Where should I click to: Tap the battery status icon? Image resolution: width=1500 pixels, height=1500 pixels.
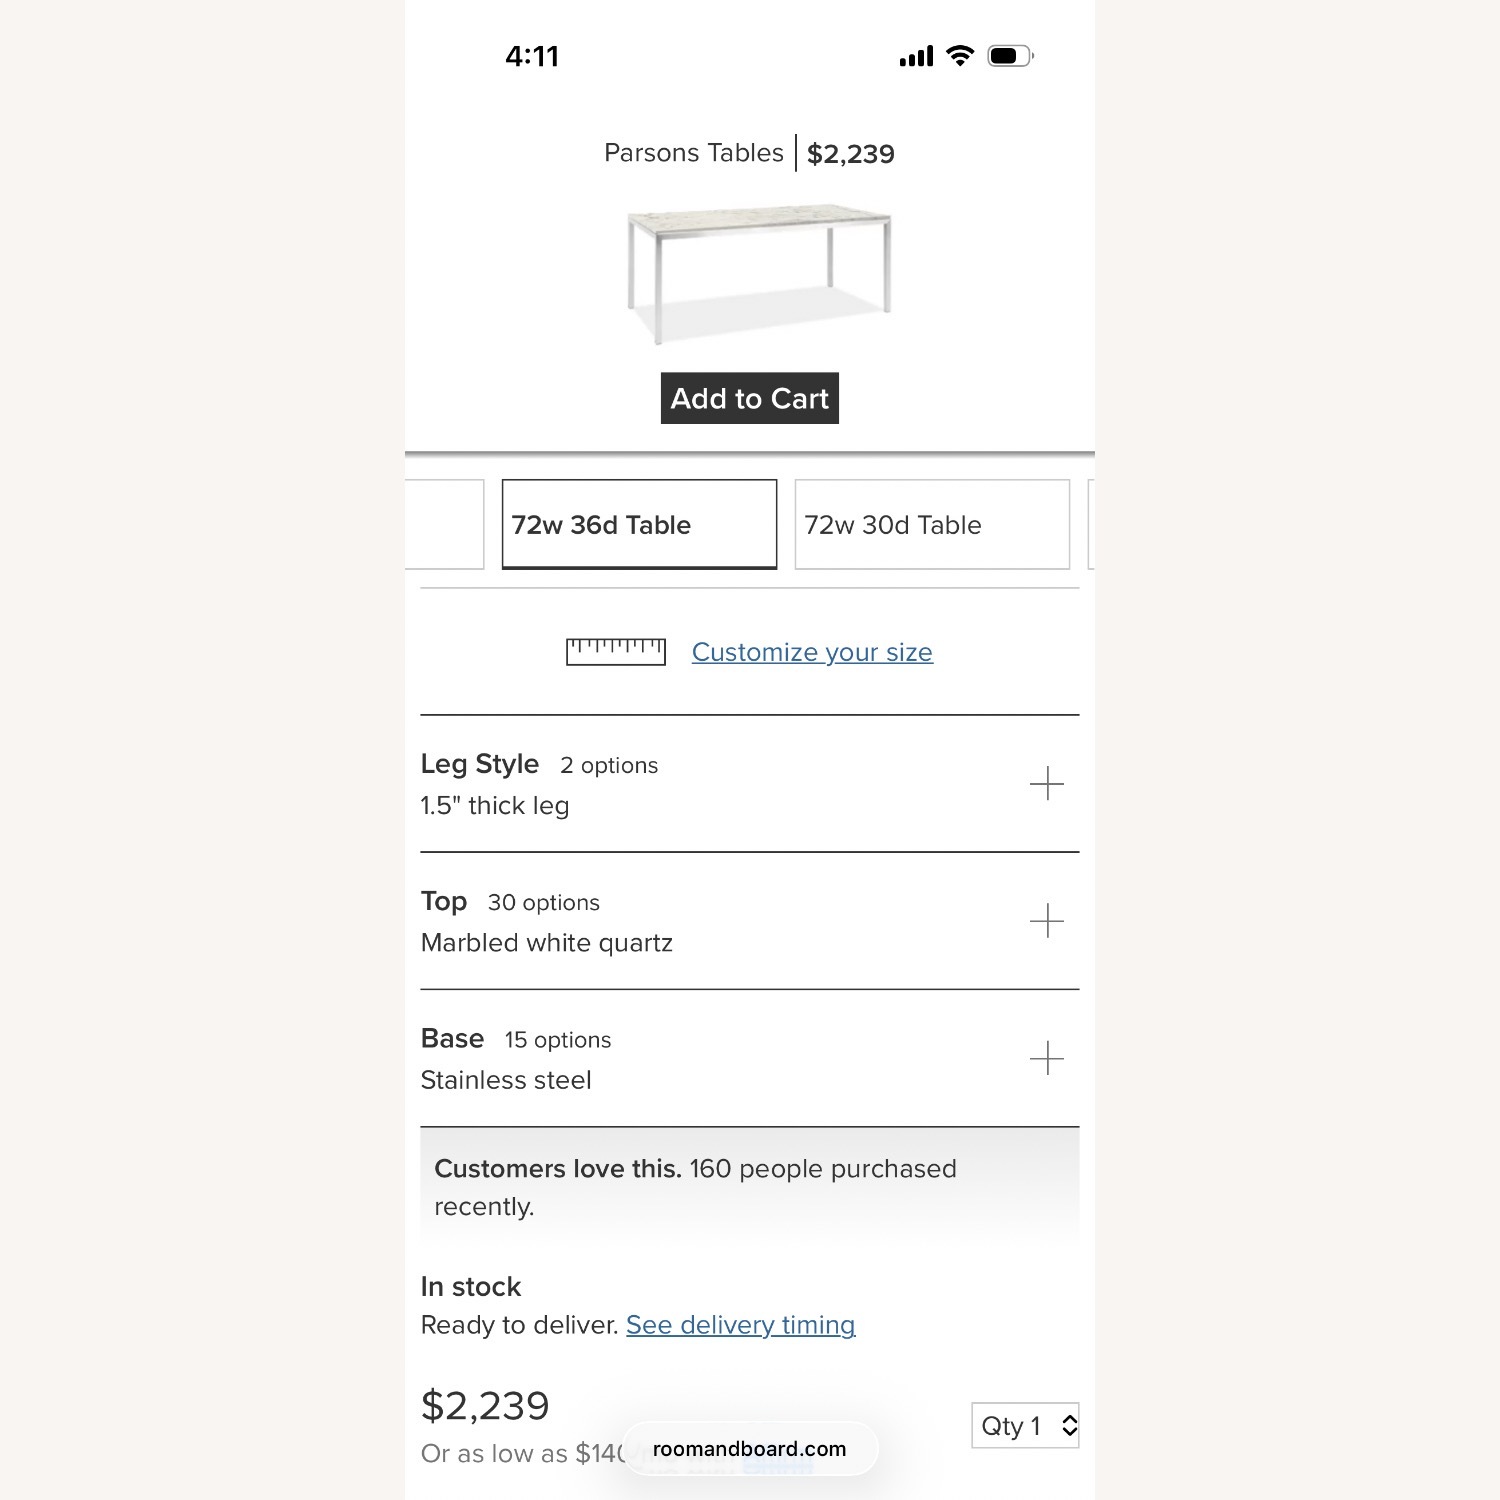tap(1010, 56)
